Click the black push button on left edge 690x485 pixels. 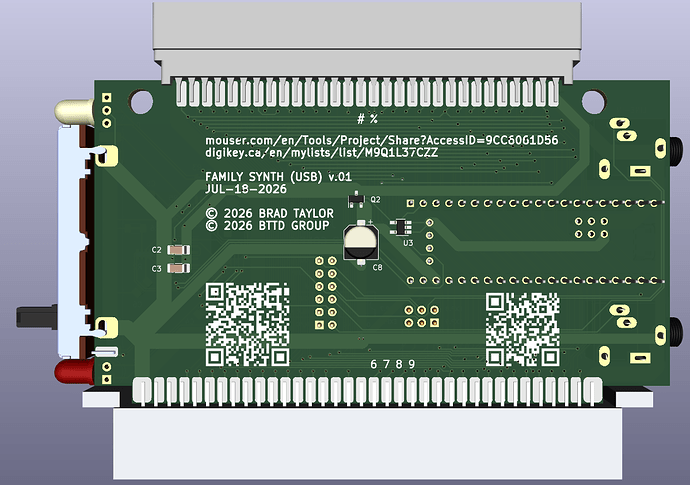point(37,317)
